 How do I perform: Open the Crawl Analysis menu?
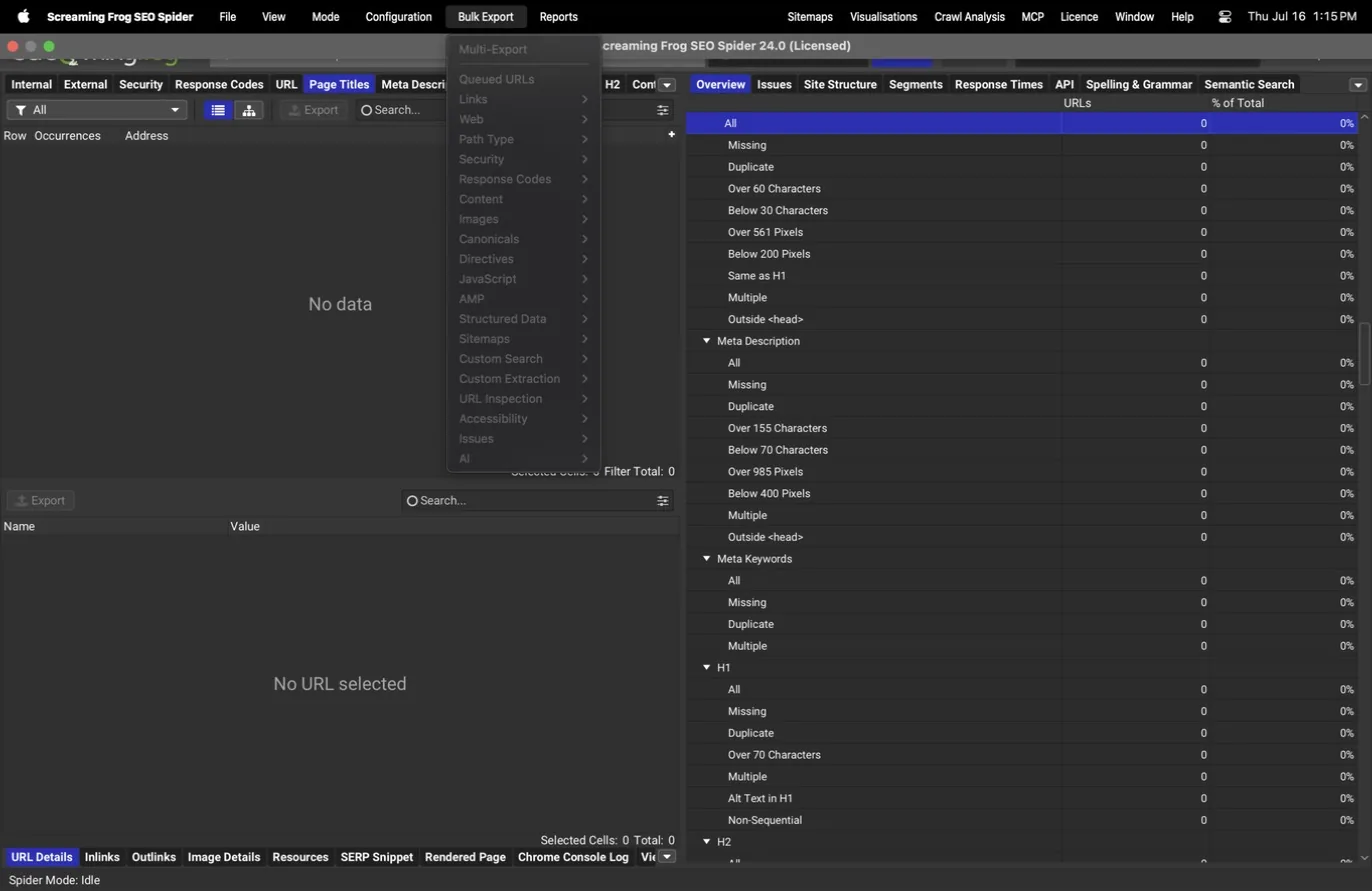click(969, 17)
